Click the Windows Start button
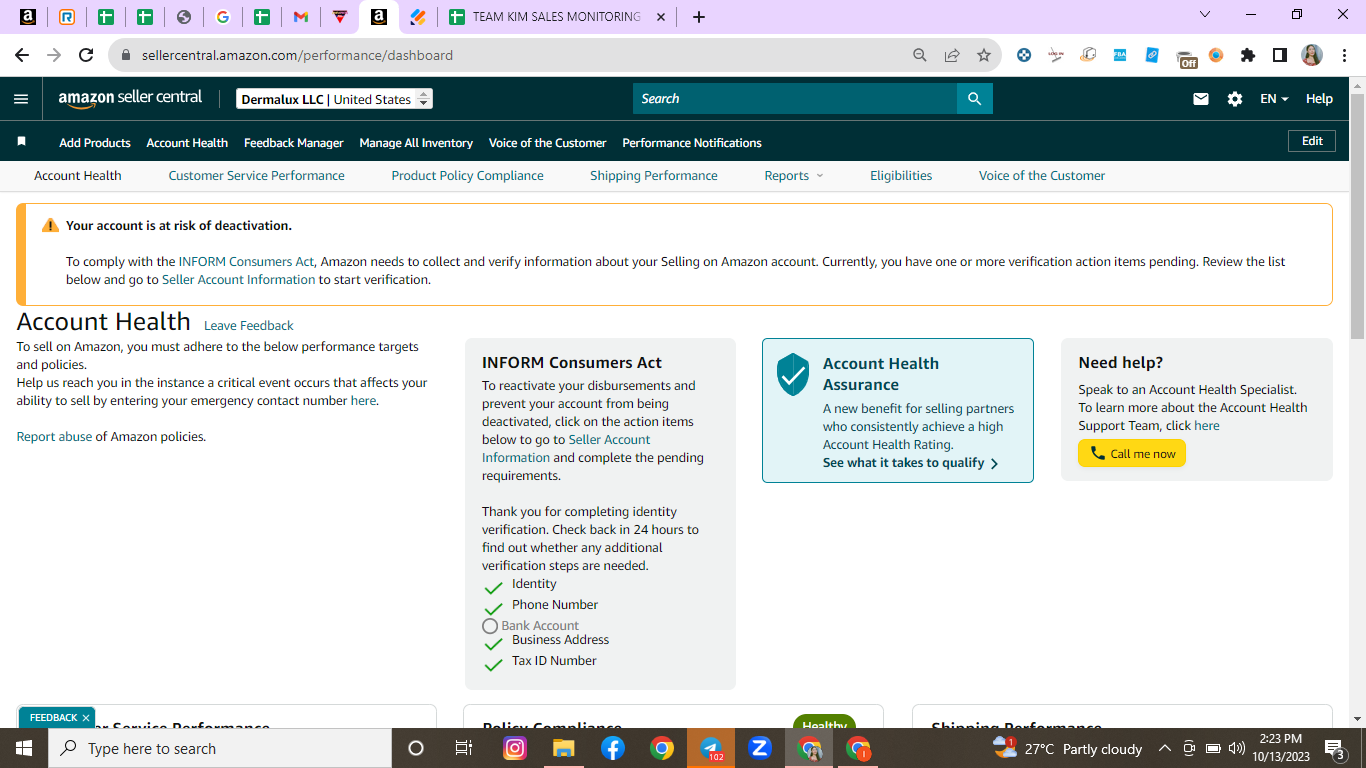Viewport: 1366px width, 768px height. (24, 748)
